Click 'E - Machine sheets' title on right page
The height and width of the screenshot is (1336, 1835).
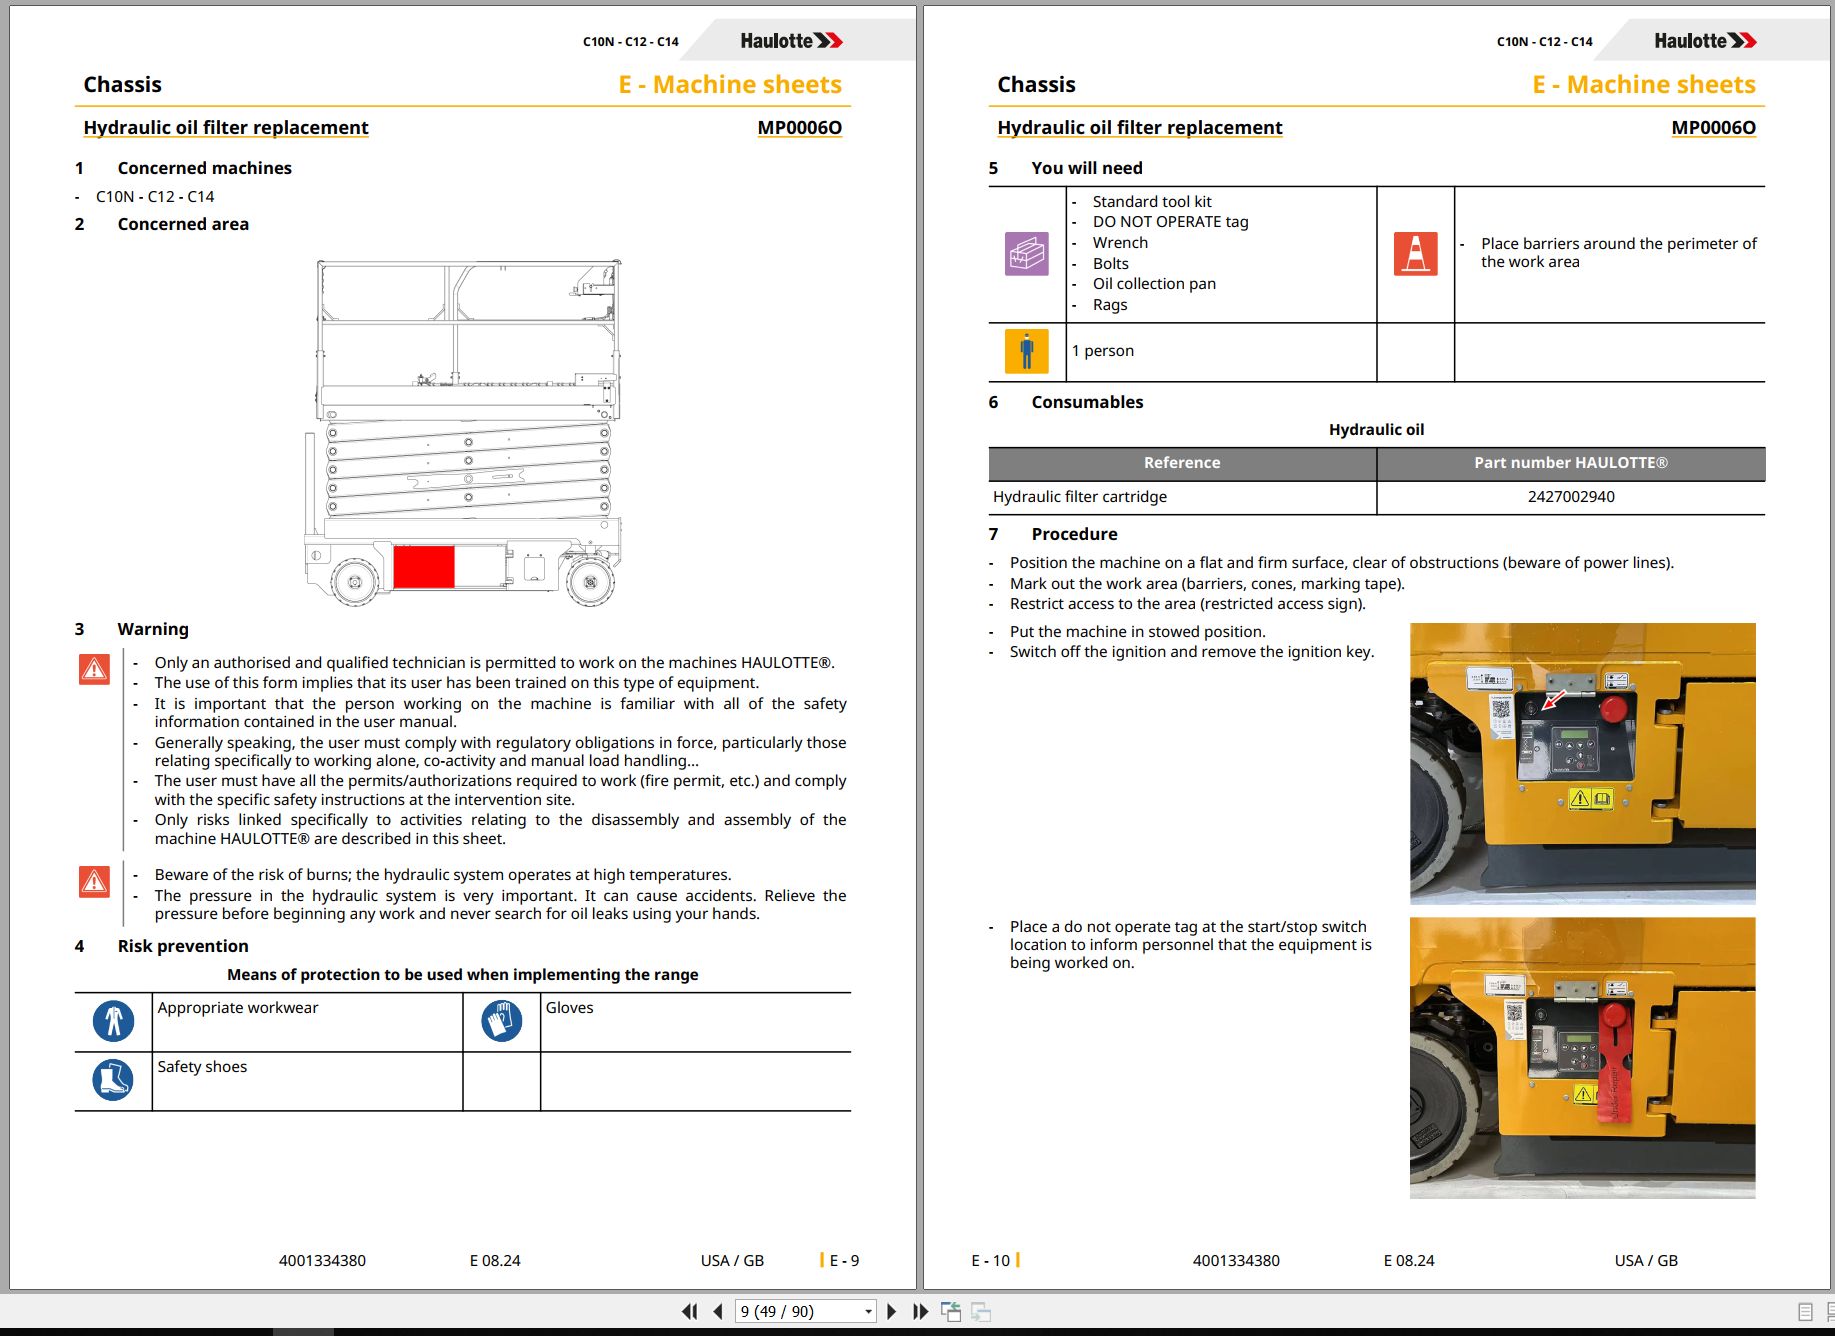pyautogui.click(x=1644, y=85)
